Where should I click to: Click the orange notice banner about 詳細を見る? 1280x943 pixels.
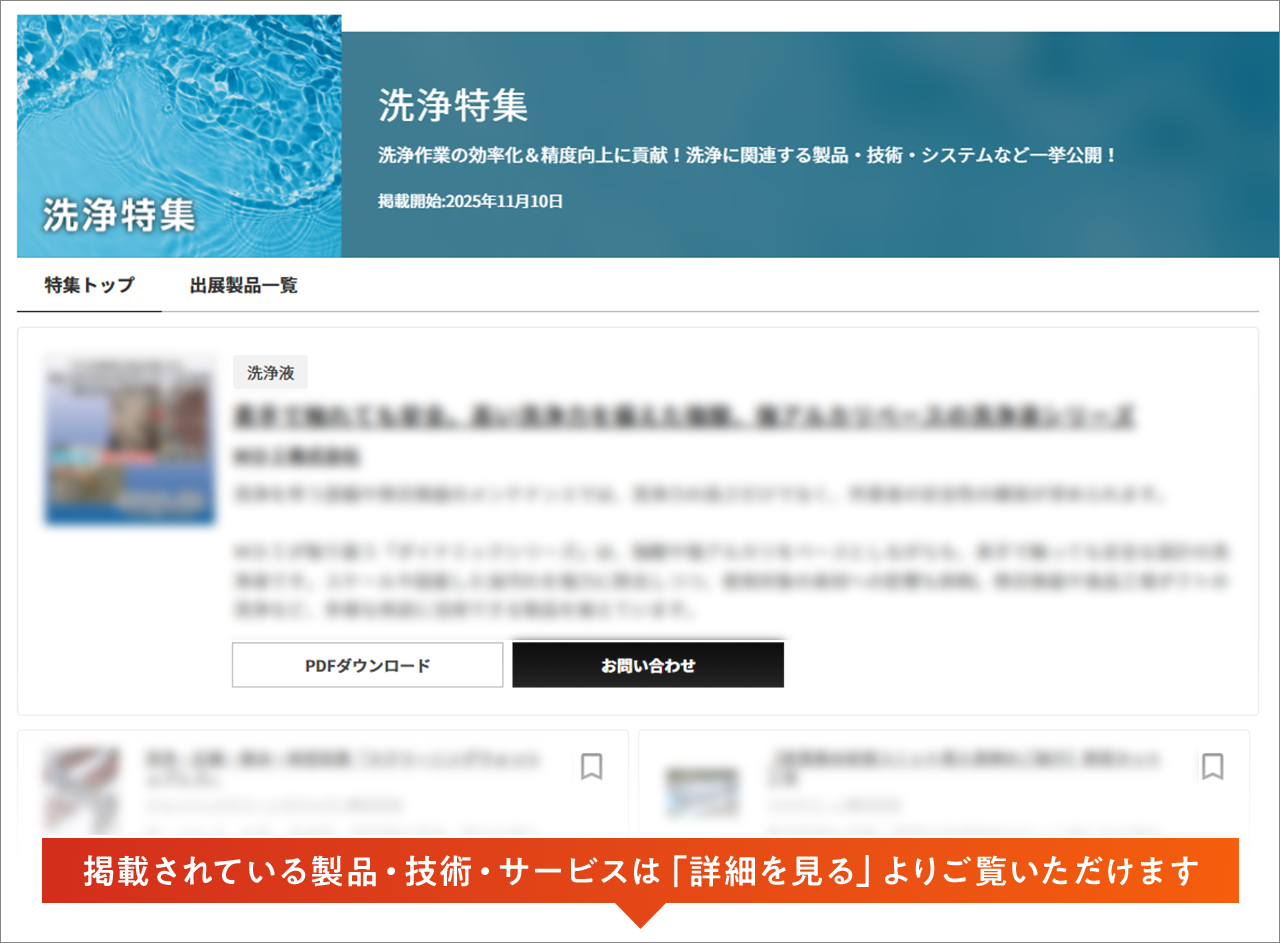click(639, 871)
